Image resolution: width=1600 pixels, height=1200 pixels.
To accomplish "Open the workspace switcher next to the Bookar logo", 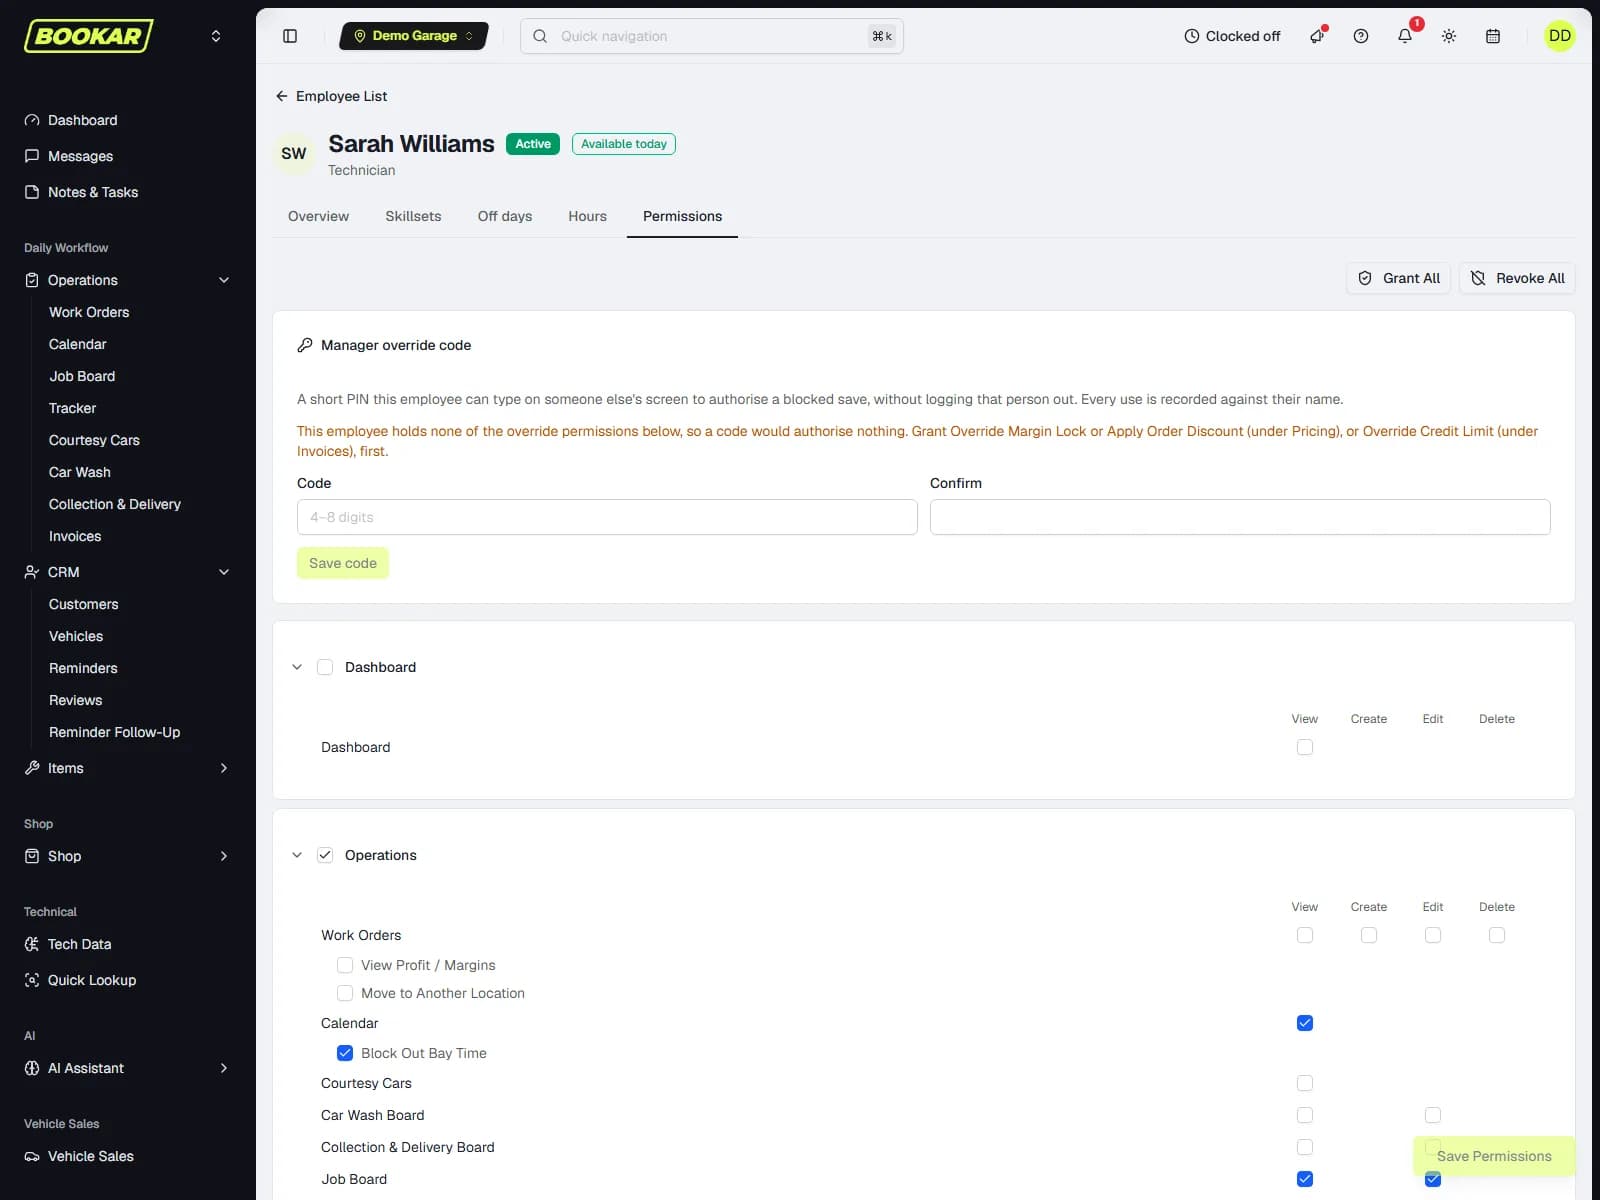I will tap(216, 36).
